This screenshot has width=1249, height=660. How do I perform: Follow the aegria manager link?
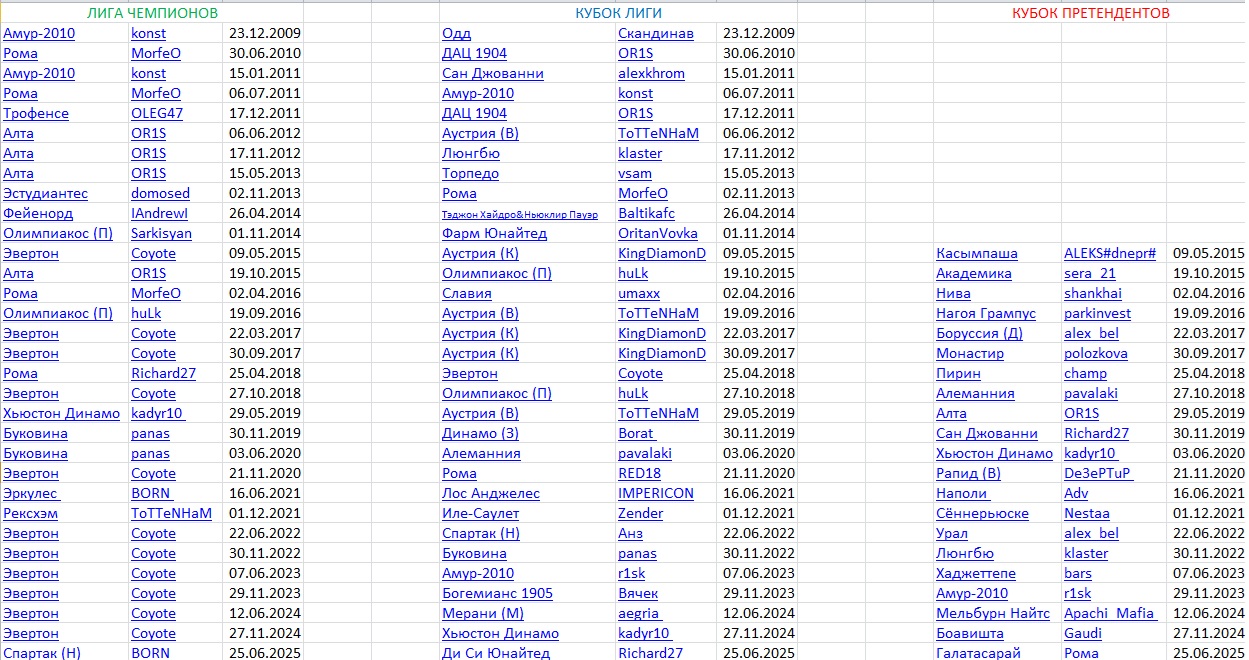point(639,613)
